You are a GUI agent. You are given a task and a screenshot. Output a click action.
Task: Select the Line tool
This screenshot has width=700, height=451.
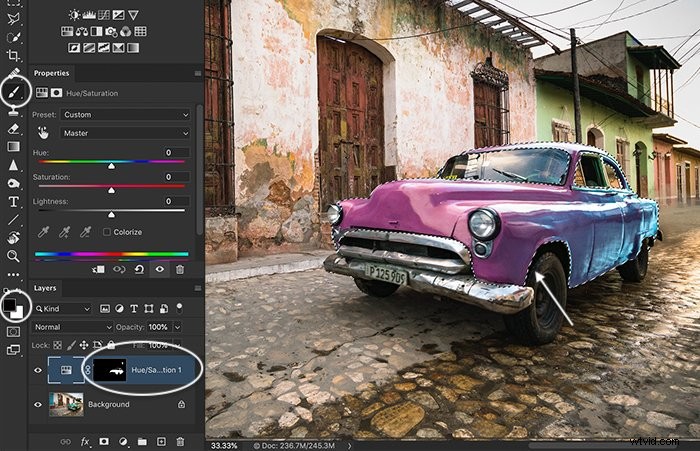13,219
